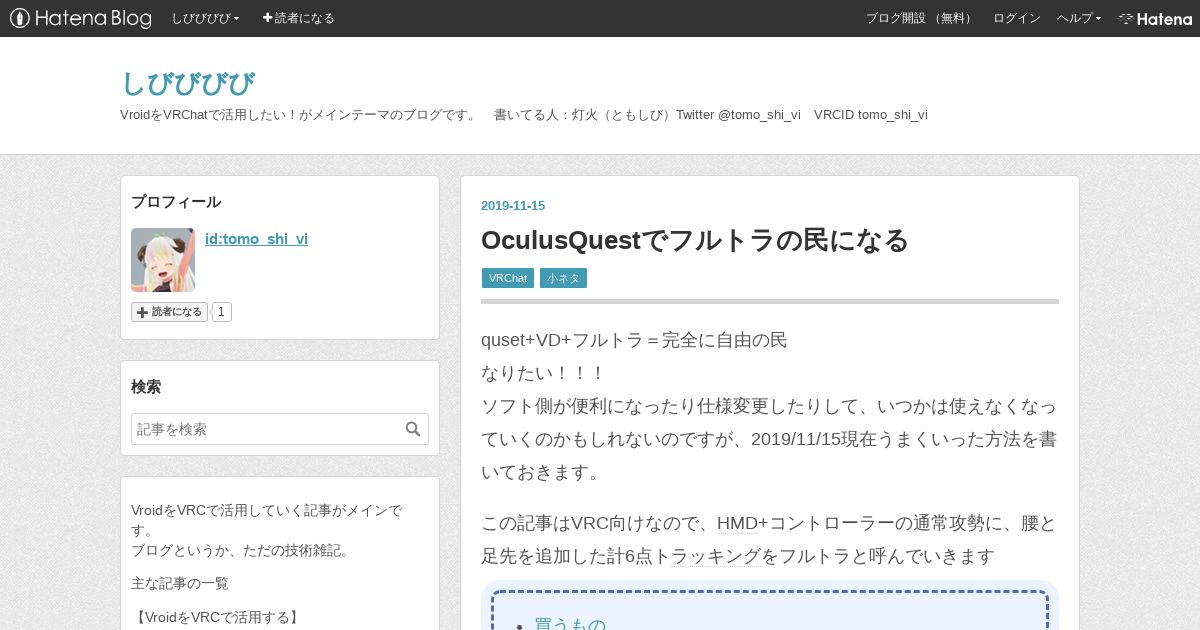Click the blog description under the title
Screen dimensions: 1200x630
[x=524, y=115]
